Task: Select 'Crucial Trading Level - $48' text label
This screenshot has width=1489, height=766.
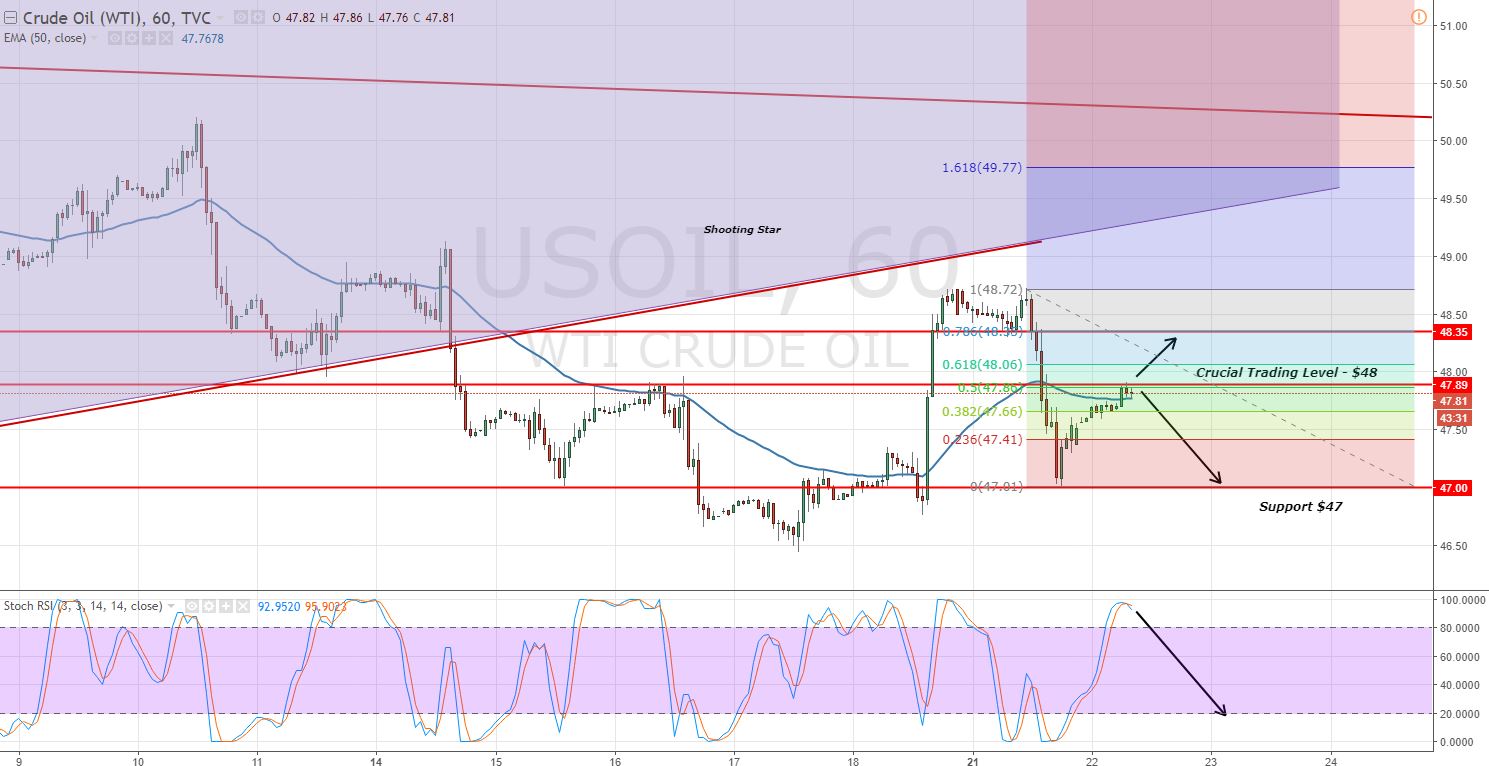Action: [x=1286, y=372]
